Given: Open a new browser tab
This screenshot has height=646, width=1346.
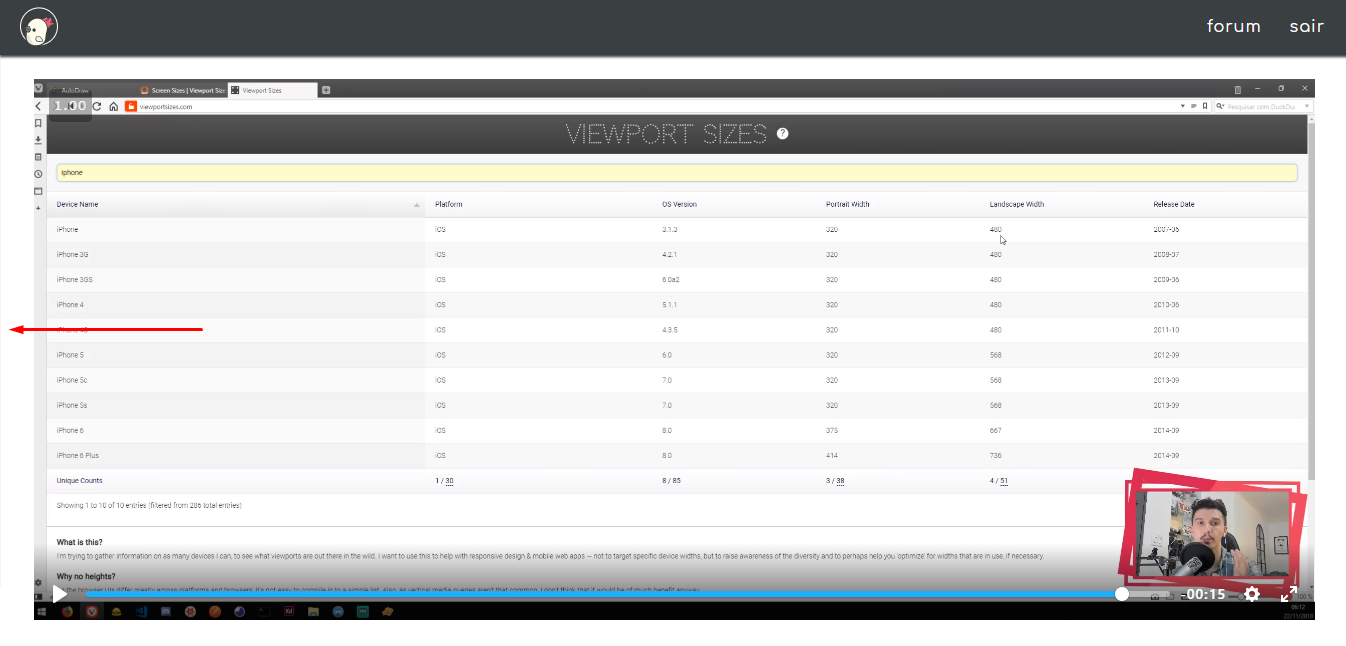Looking at the screenshot, I should [x=326, y=90].
